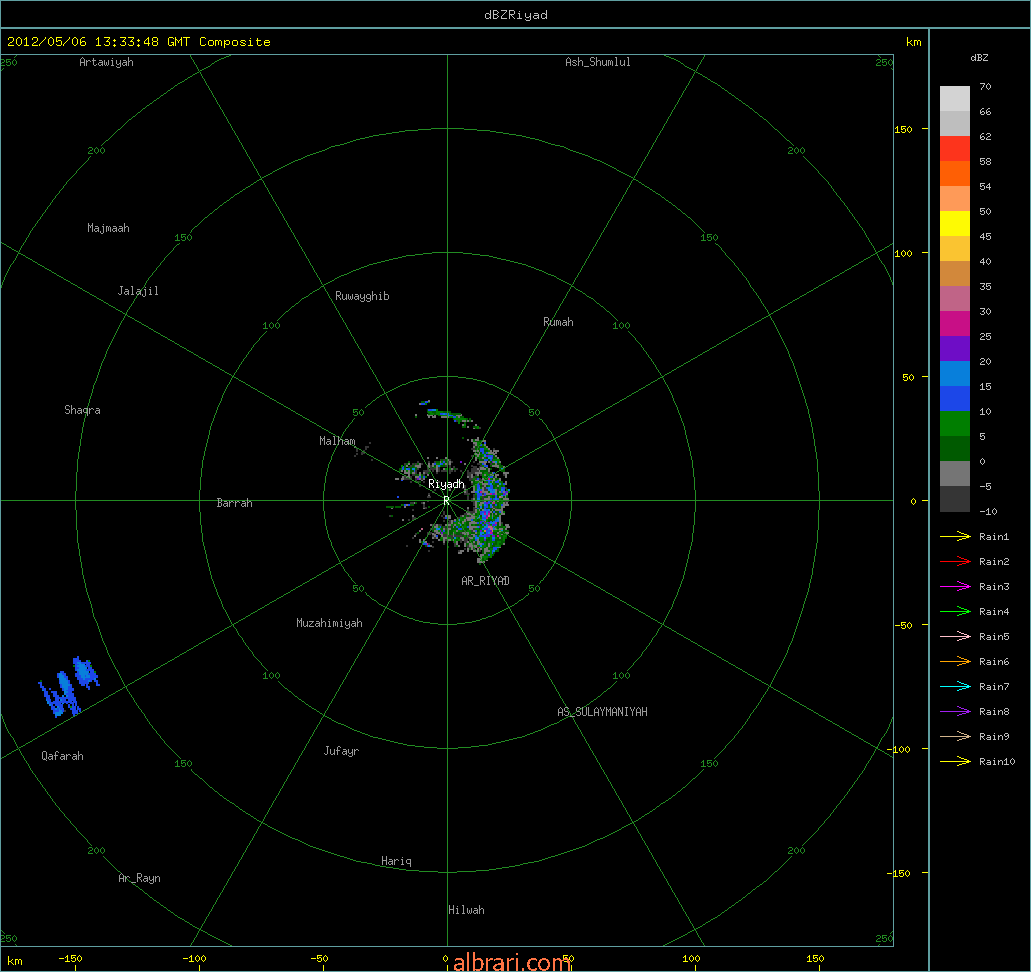Click the R radar site marker

(446, 501)
